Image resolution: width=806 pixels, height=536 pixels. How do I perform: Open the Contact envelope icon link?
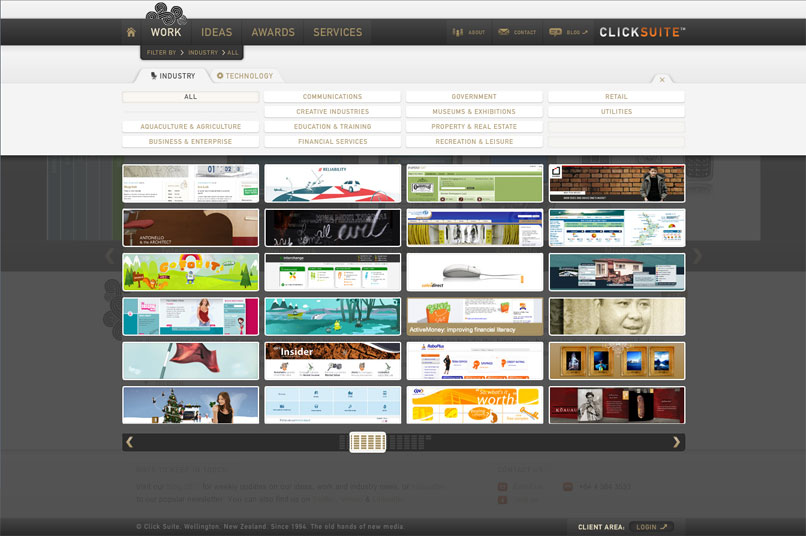517,32
